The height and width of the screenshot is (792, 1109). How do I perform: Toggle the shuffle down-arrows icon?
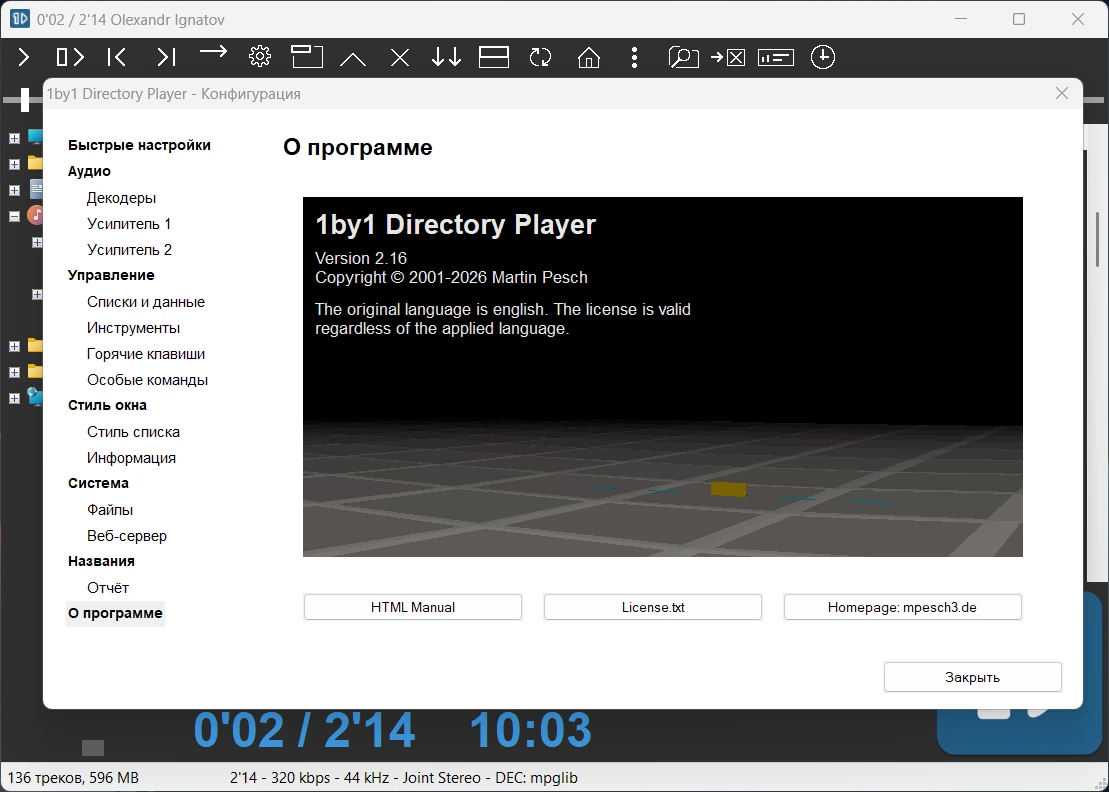click(x=446, y=57)
